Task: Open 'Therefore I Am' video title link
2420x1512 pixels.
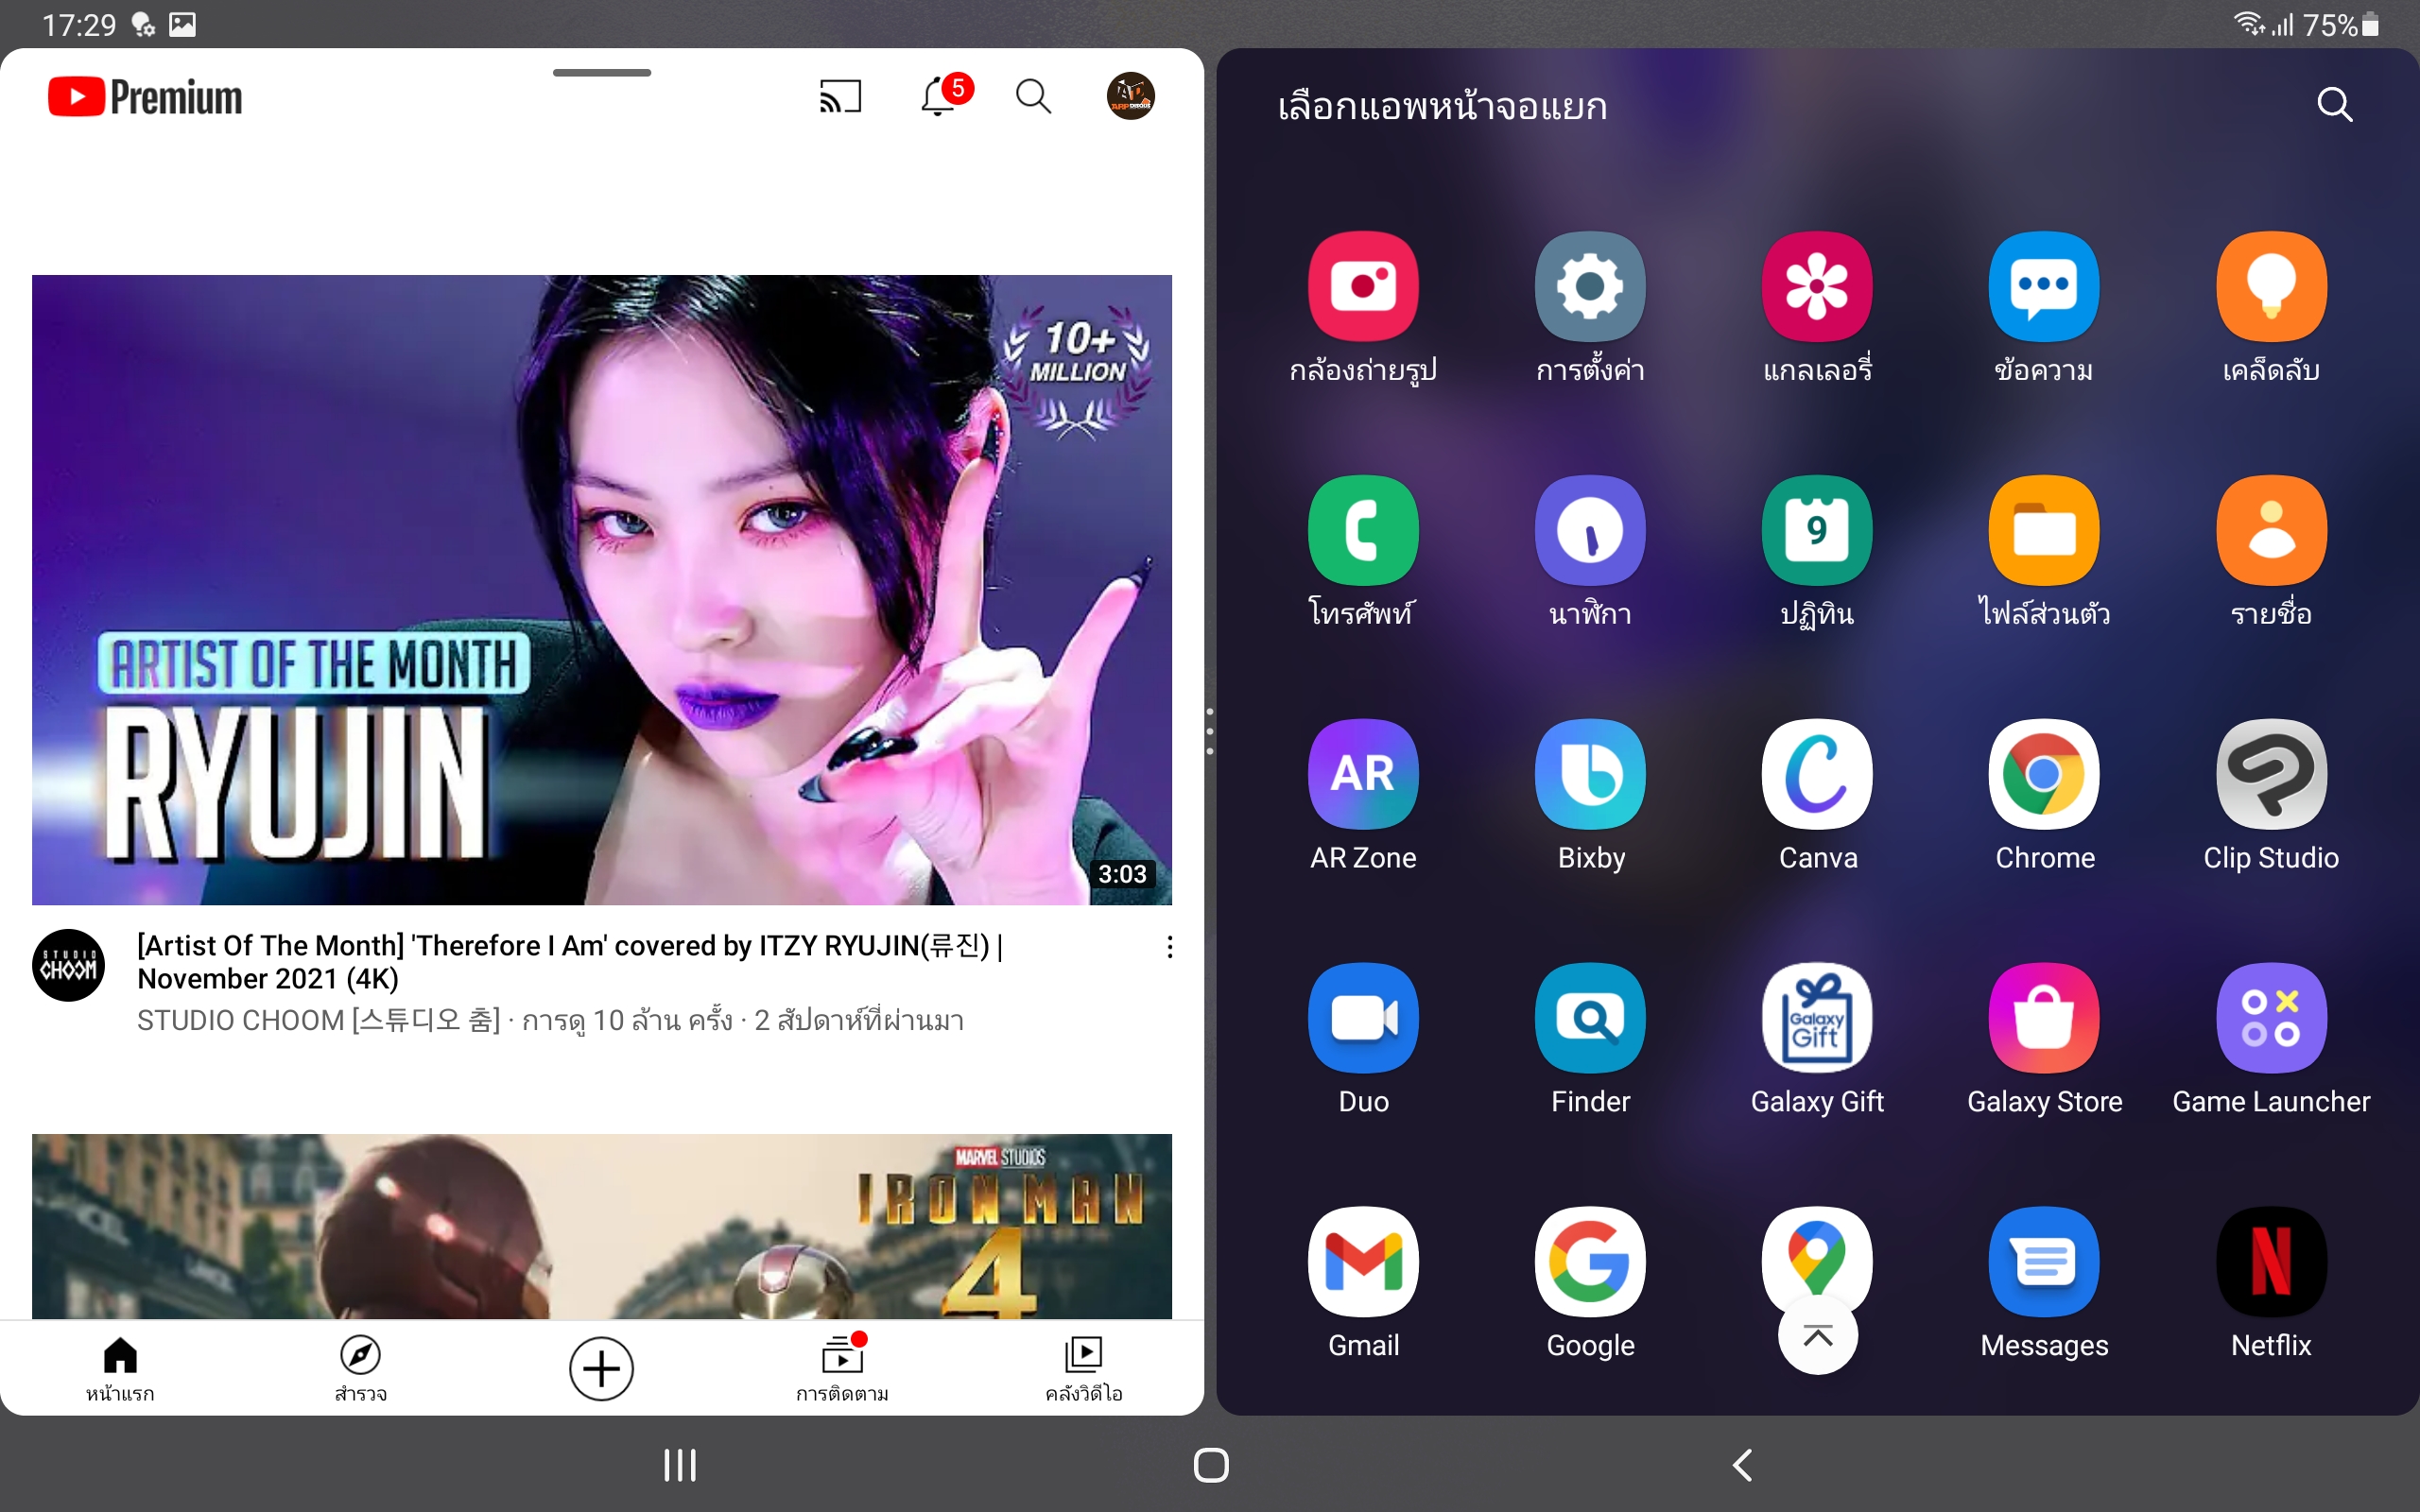Action: (570, 962)
